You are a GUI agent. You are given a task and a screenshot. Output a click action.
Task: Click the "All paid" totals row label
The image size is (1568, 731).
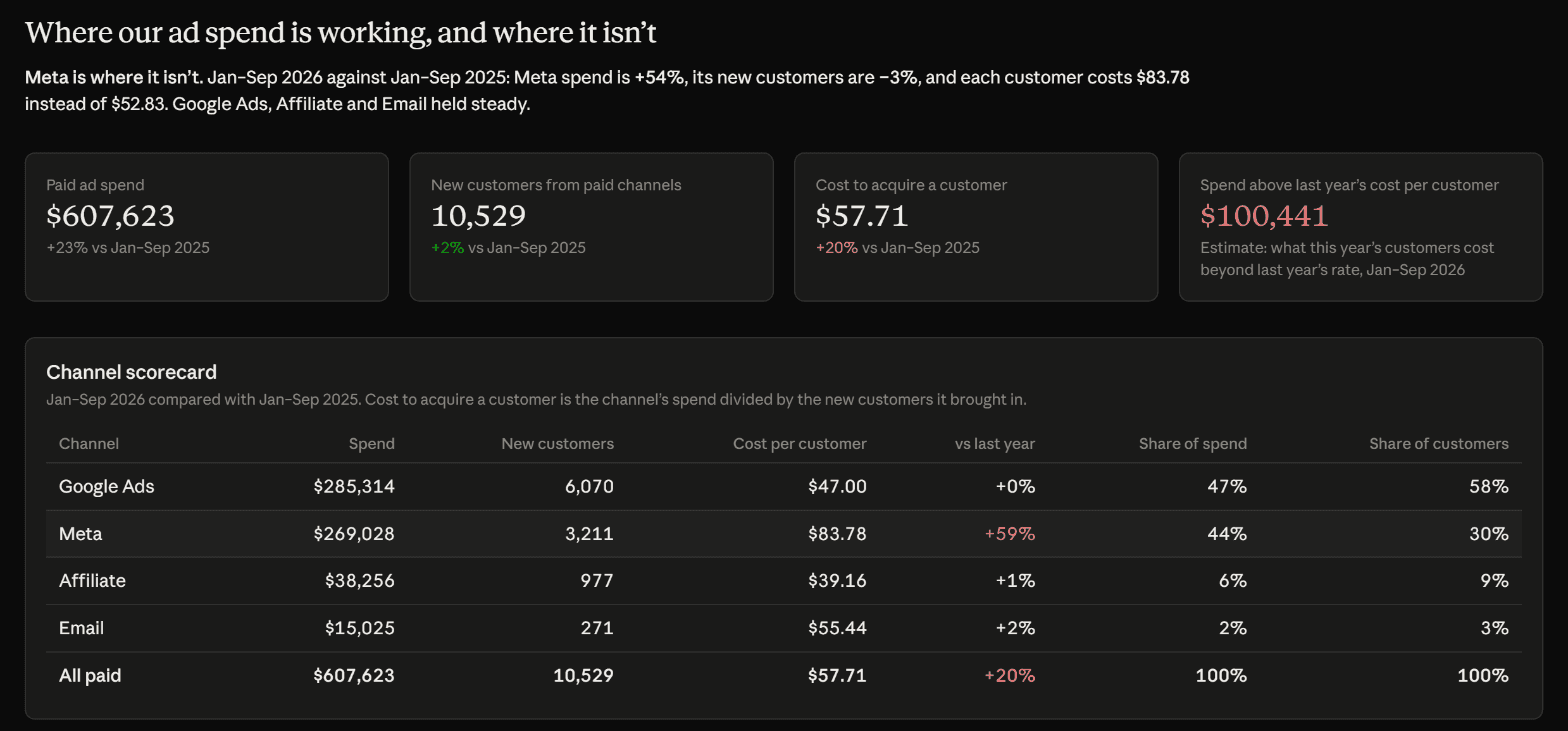tap(90, 676)
